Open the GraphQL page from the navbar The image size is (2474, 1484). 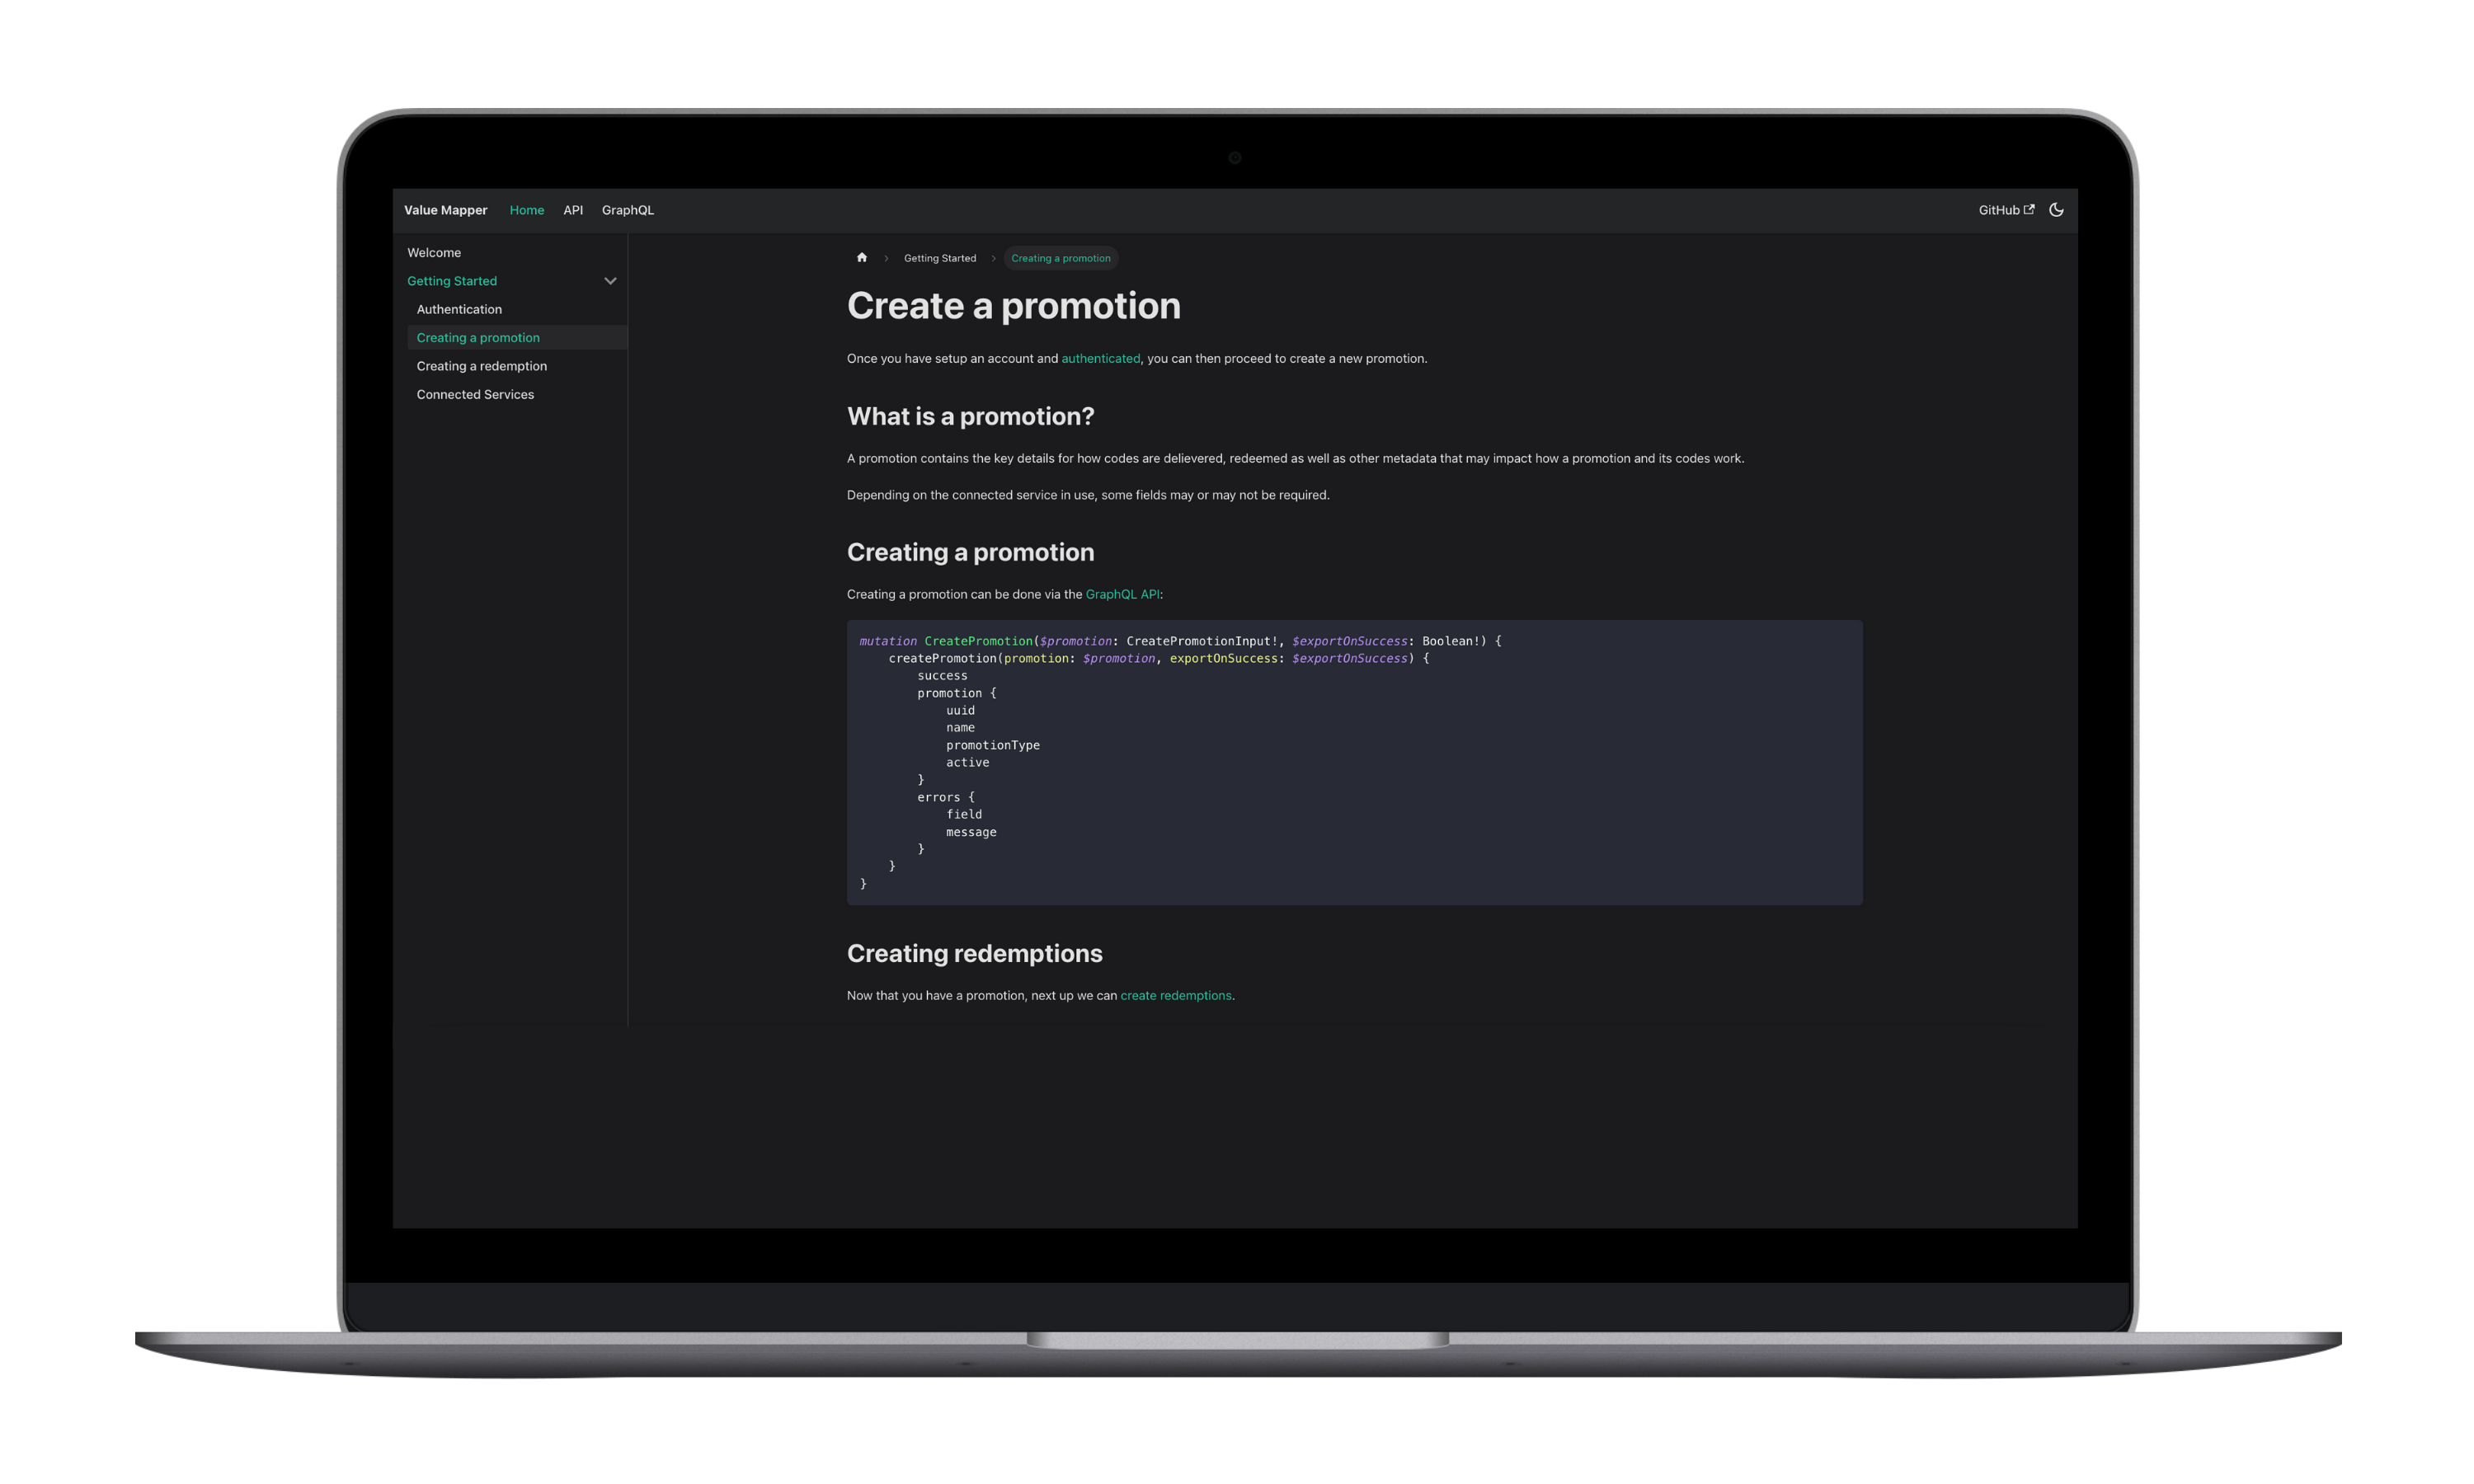tap(628, 210)
